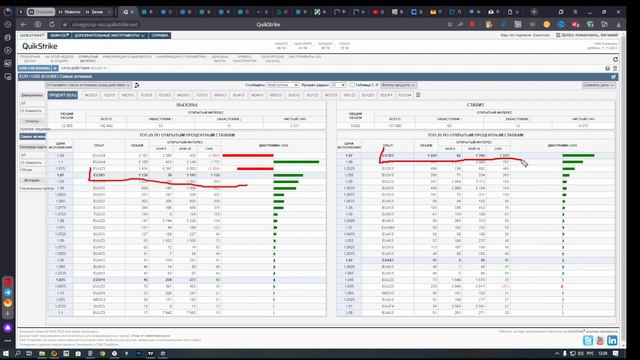Switch to QUIKVOL top tab
Image resolution: width=640 pixels, height=360 pixels.
(59, 36)
